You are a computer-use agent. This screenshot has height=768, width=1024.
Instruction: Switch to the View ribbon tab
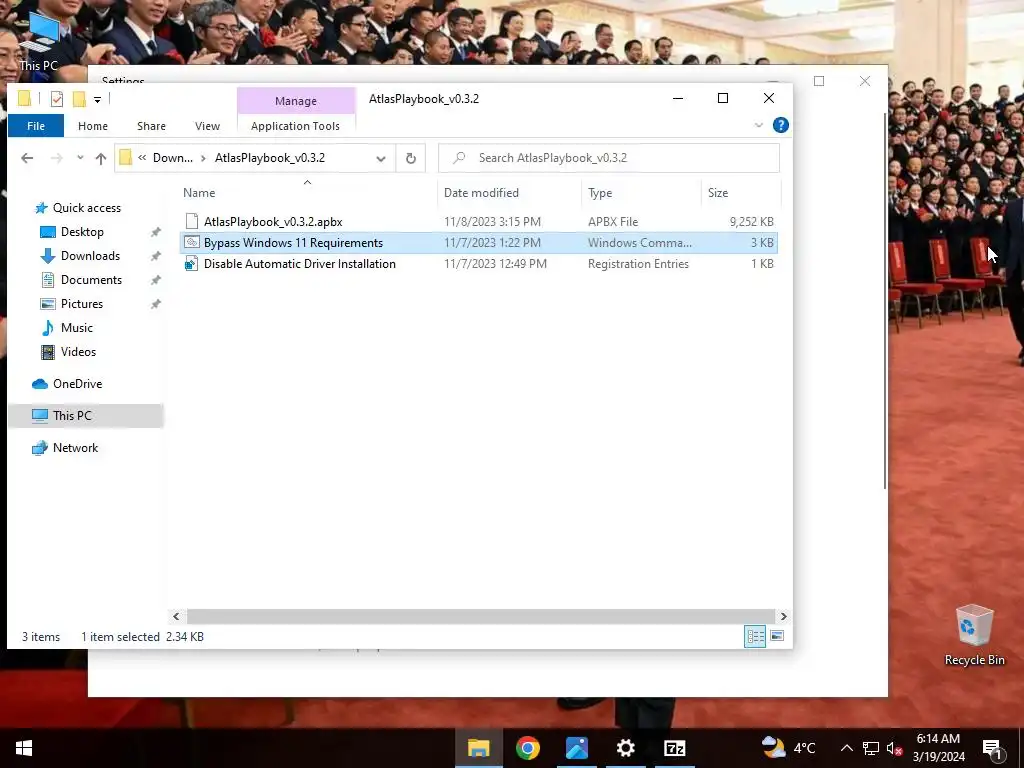click(x=207, y=126)
